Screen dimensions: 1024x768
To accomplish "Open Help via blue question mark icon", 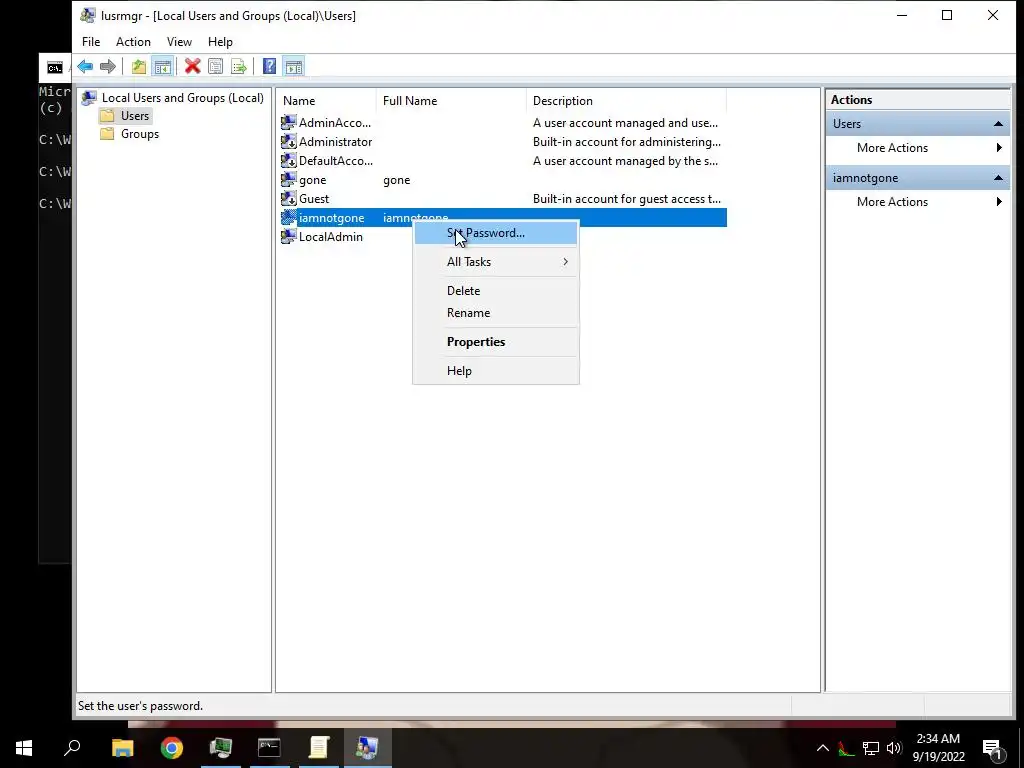I will tap(269, 66).
